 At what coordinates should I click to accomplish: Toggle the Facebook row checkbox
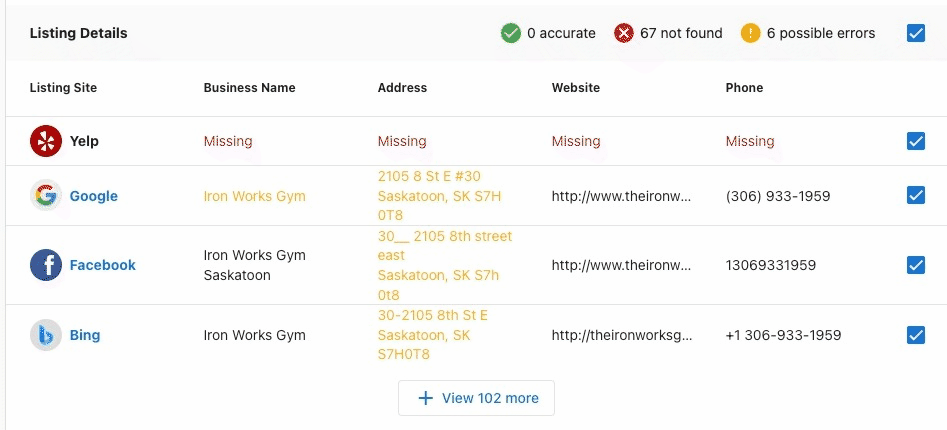click(916, 265)
